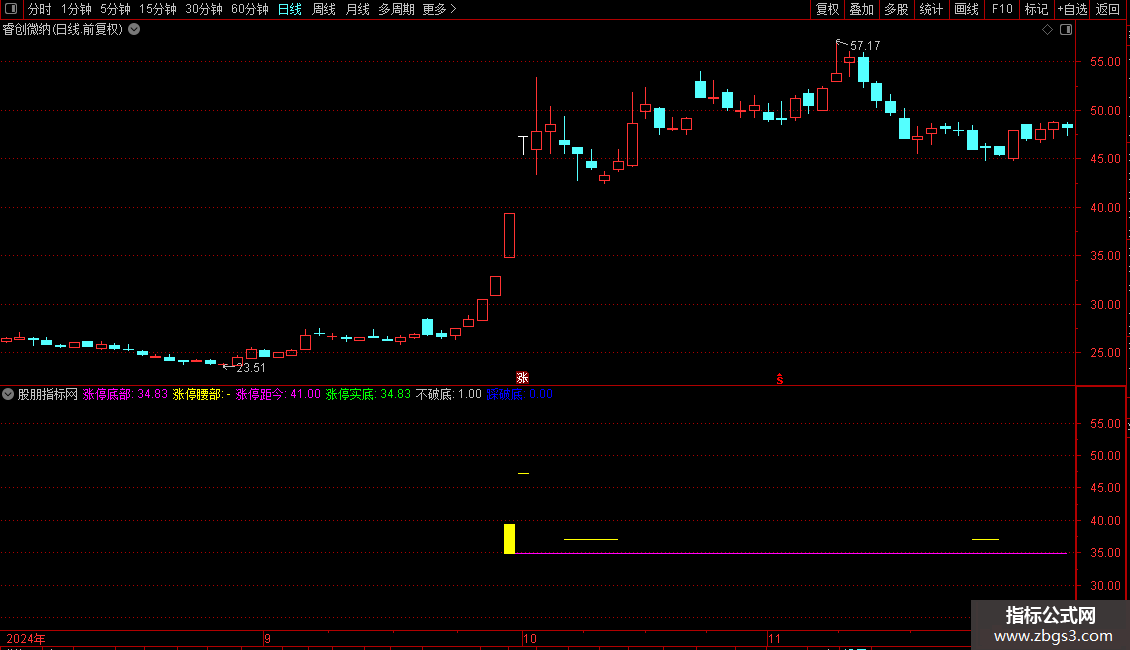Screen dimensions: 1130x650
Task: Open the 复权 adjustment options
Action: 827,9
